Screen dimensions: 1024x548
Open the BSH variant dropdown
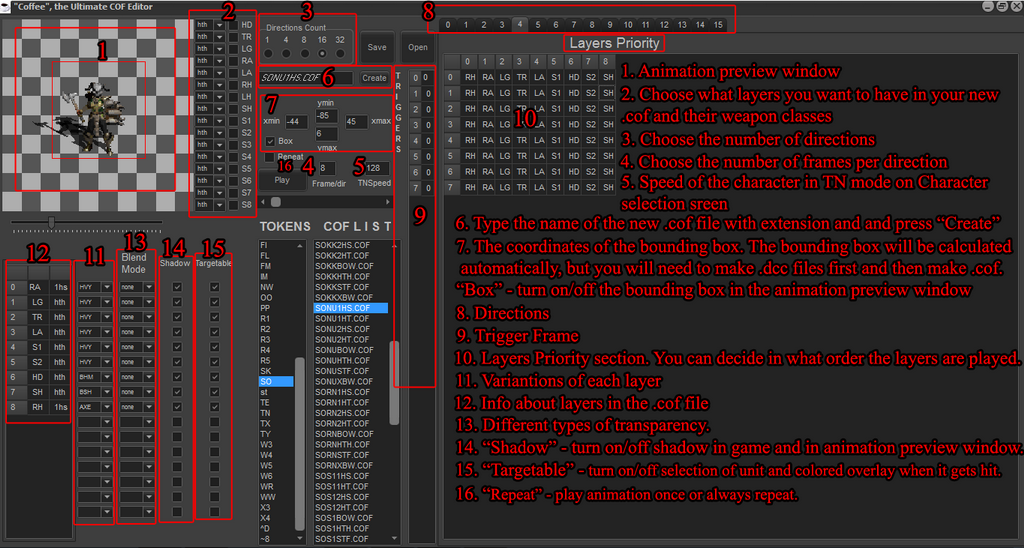107,392
